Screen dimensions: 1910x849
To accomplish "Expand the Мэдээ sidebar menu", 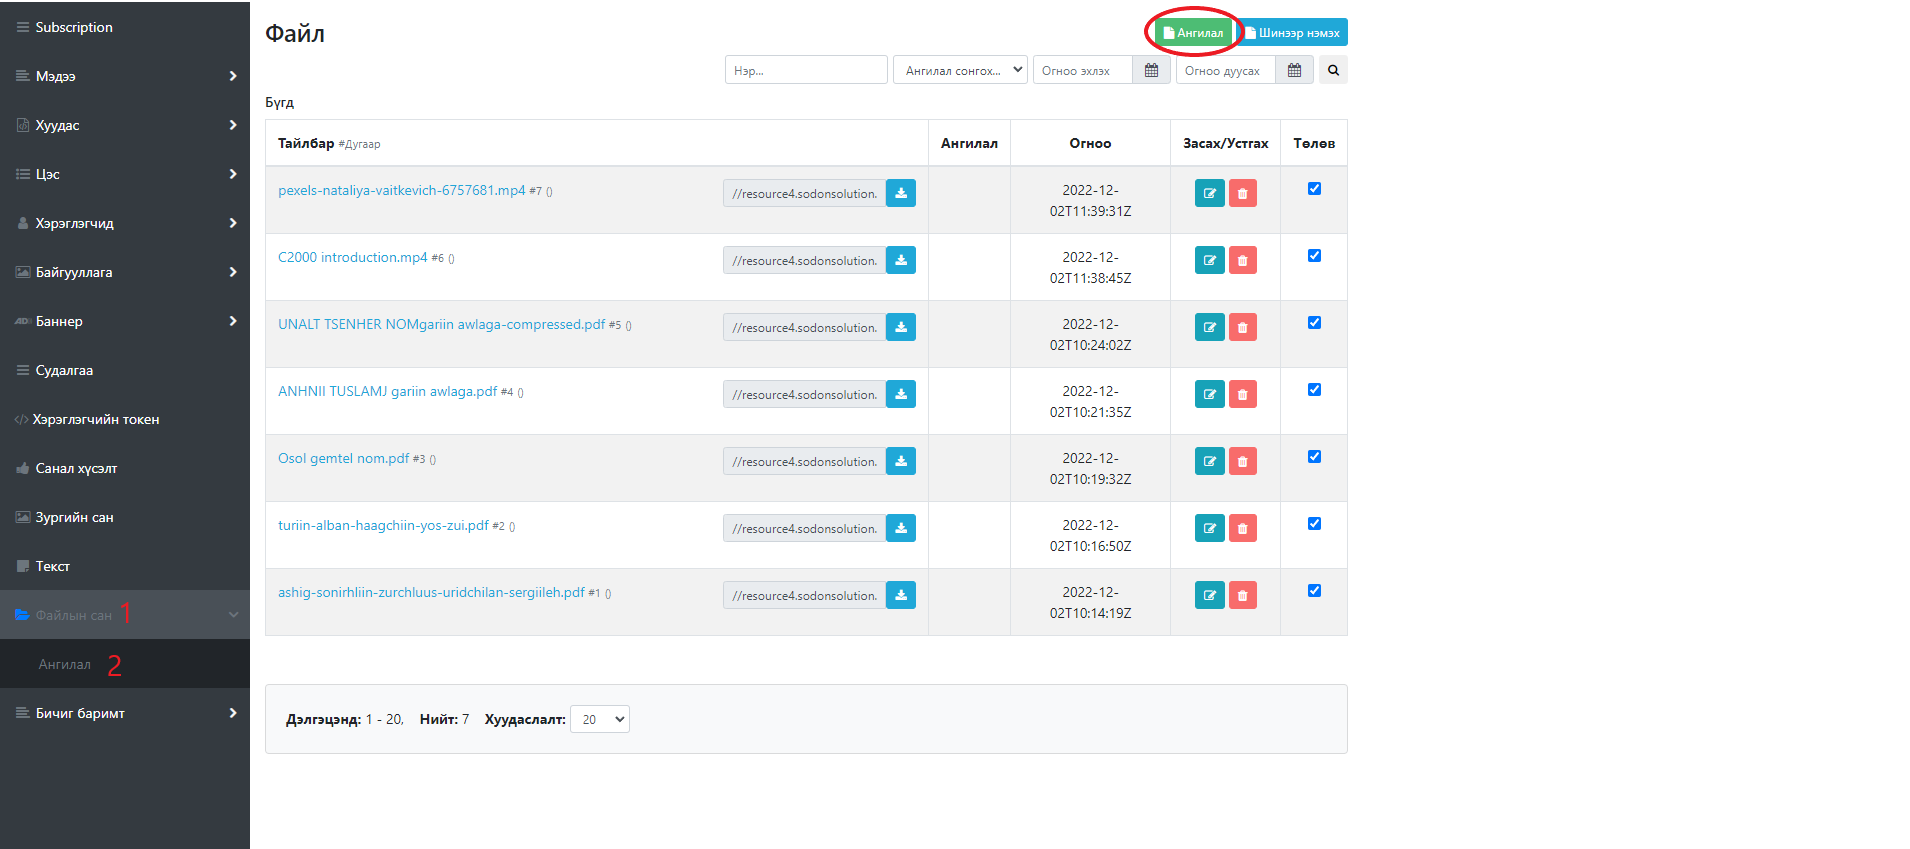I will (x=125, y=76).
